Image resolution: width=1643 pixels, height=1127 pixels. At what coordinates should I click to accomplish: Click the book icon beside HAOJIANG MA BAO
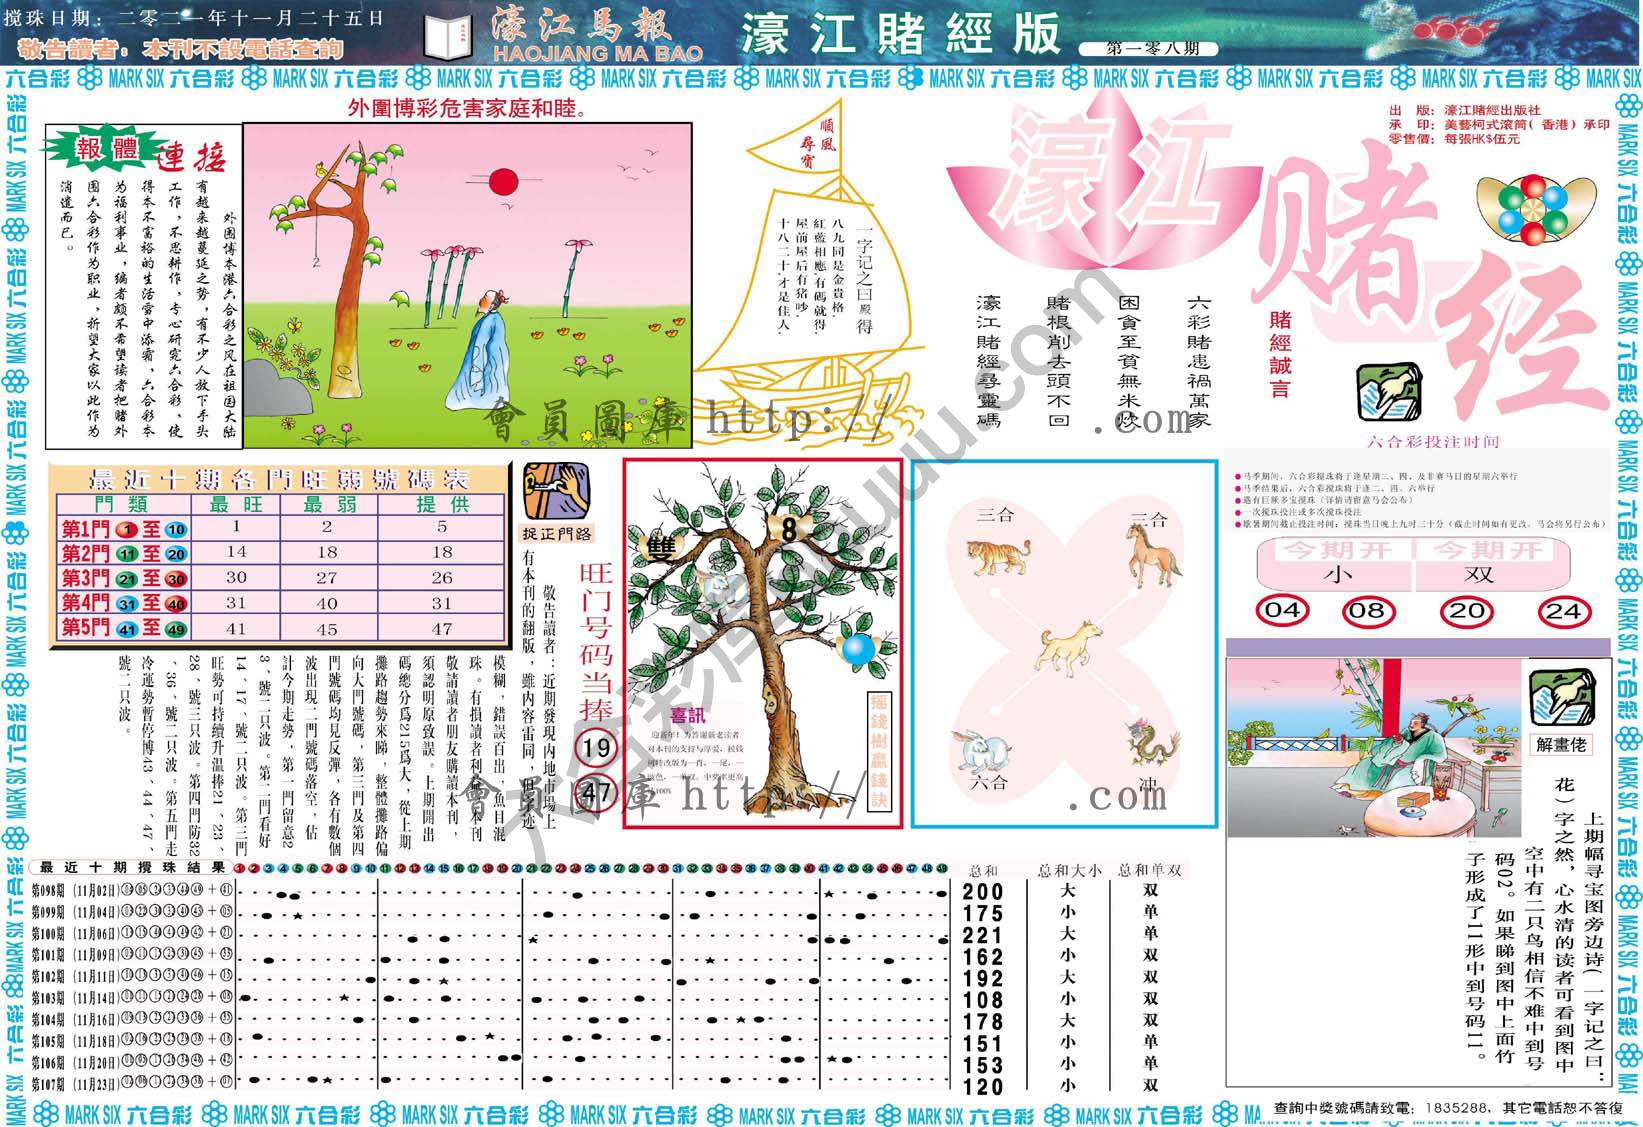pyautogui.click(x=447, y=37)
